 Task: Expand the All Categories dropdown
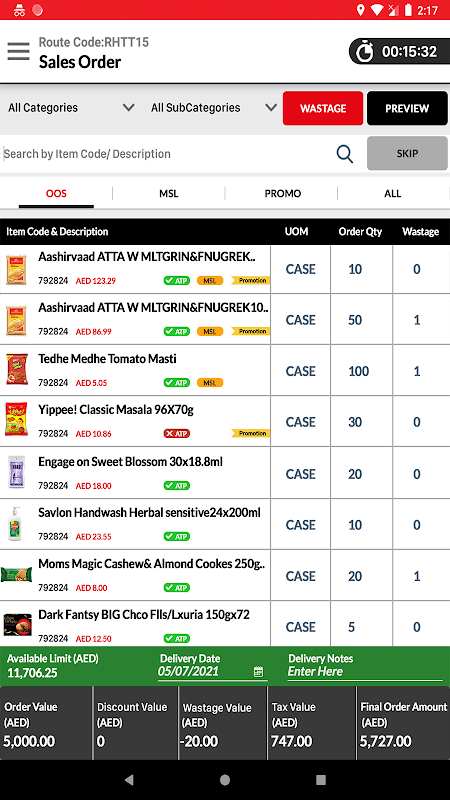(x=71, y=108)
